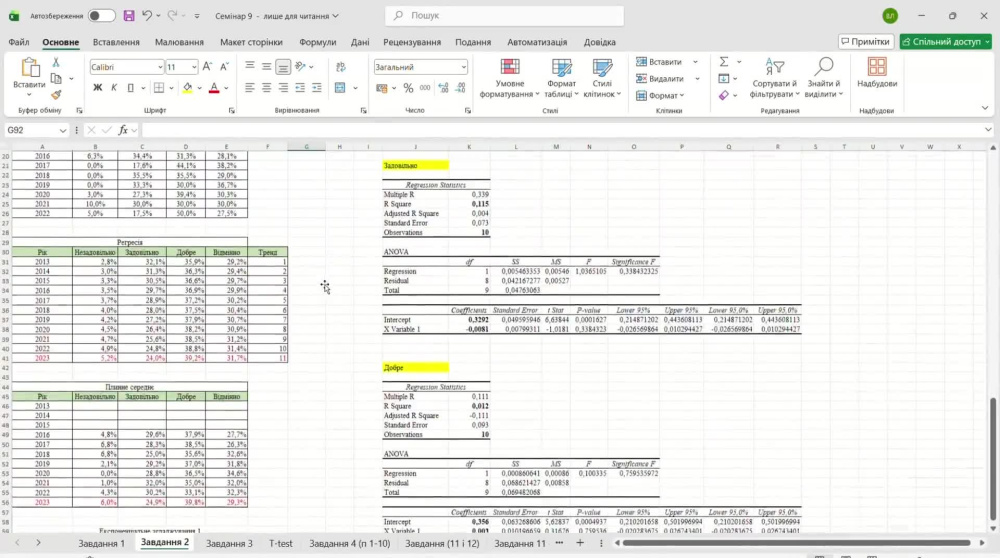Decrease font size with smaller A icon
This screenshot has width=1000, height=558.
(224, 67)
